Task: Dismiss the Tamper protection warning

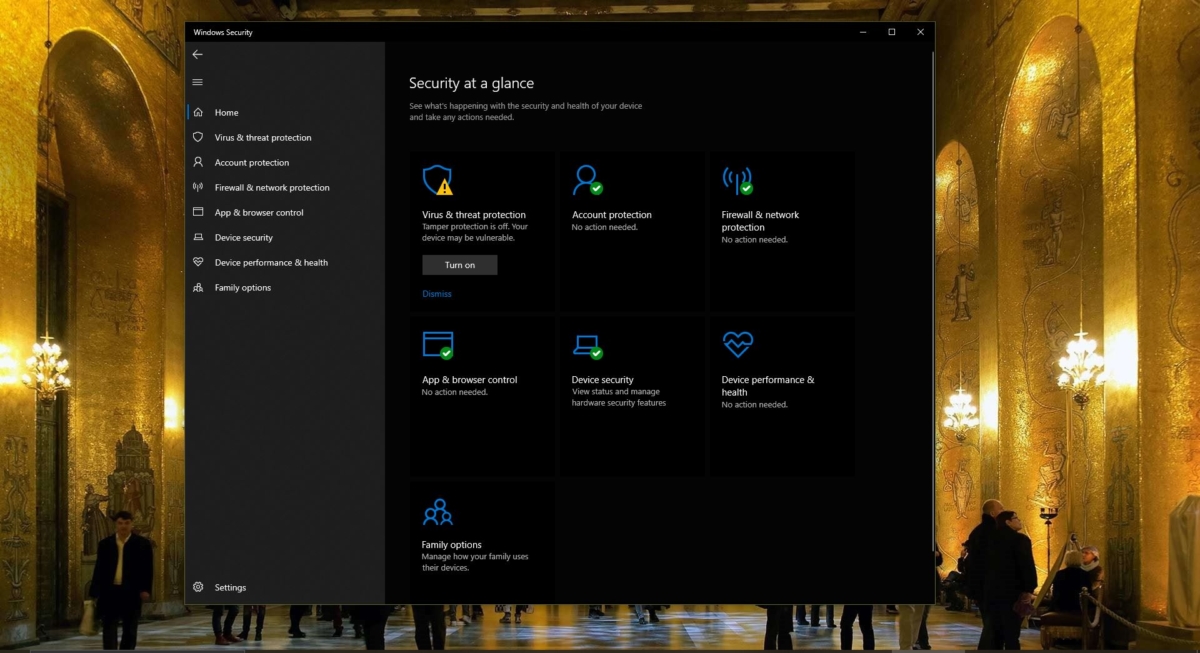Action: pyautogui.click(x=437, y=293)
